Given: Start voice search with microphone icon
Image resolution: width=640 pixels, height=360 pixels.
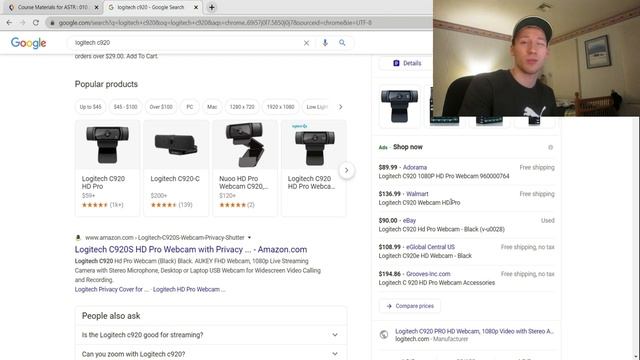Looking at the screenshot, I should [x=325, y=42].
